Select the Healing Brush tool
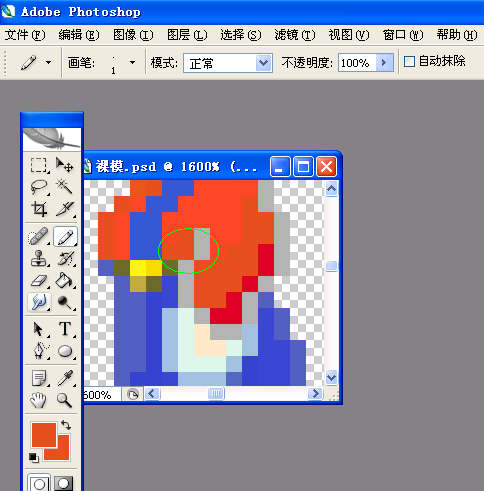The height and width of the screenshot is (491, 484). point(39,237)
